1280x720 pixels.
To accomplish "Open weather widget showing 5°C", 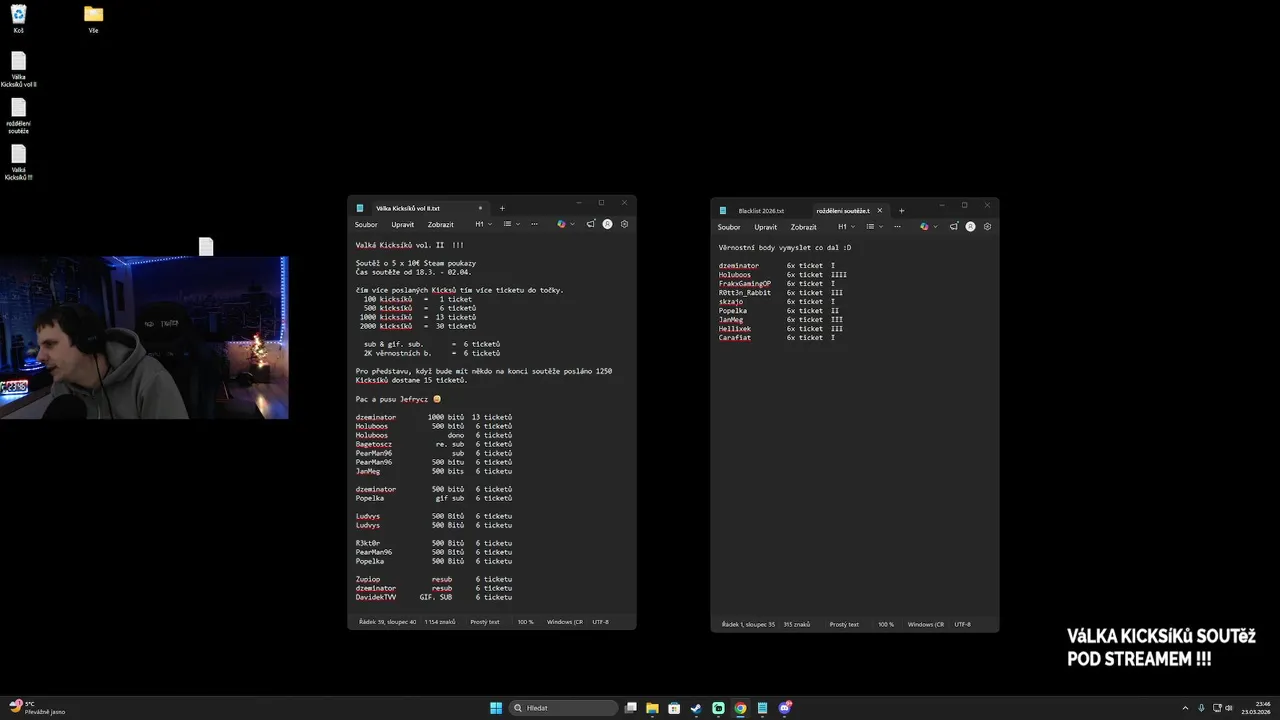I will tap(37, 708).
